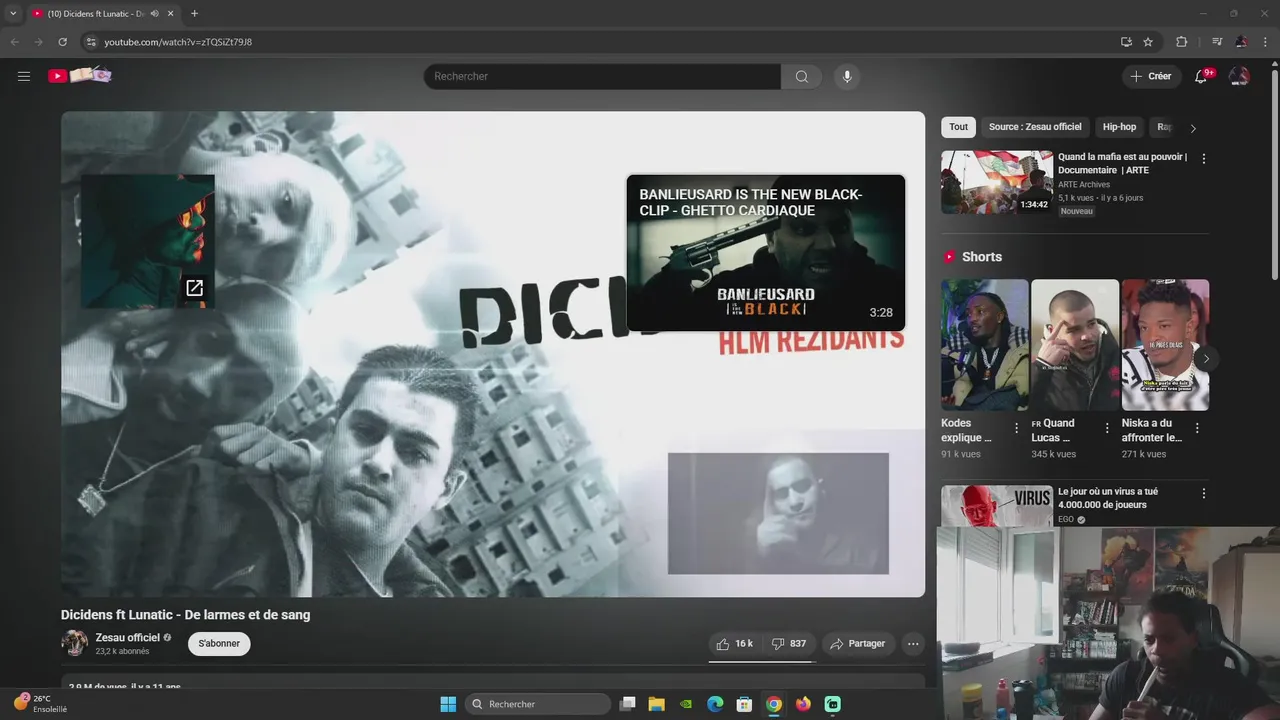Open options for Niska short
This screenshot has width=1280, height=720.
(x=1197, y=428)
